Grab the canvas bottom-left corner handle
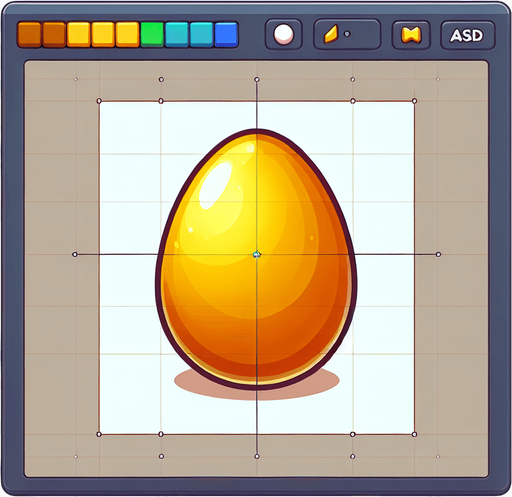The width and height of the screenshot is (512, 497). (99, 434)
